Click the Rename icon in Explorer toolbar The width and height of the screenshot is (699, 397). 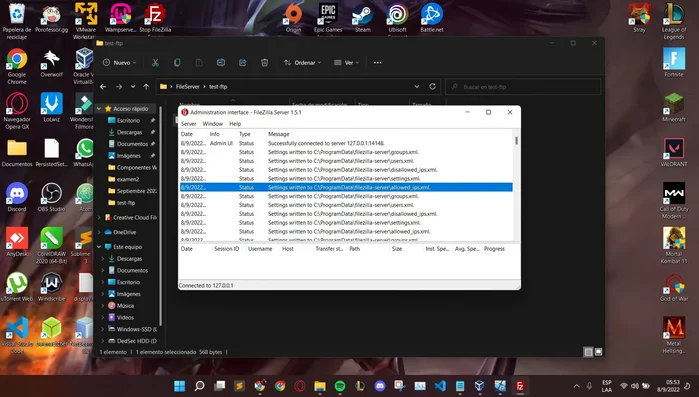pyautogui.click(x=221, y=63)
